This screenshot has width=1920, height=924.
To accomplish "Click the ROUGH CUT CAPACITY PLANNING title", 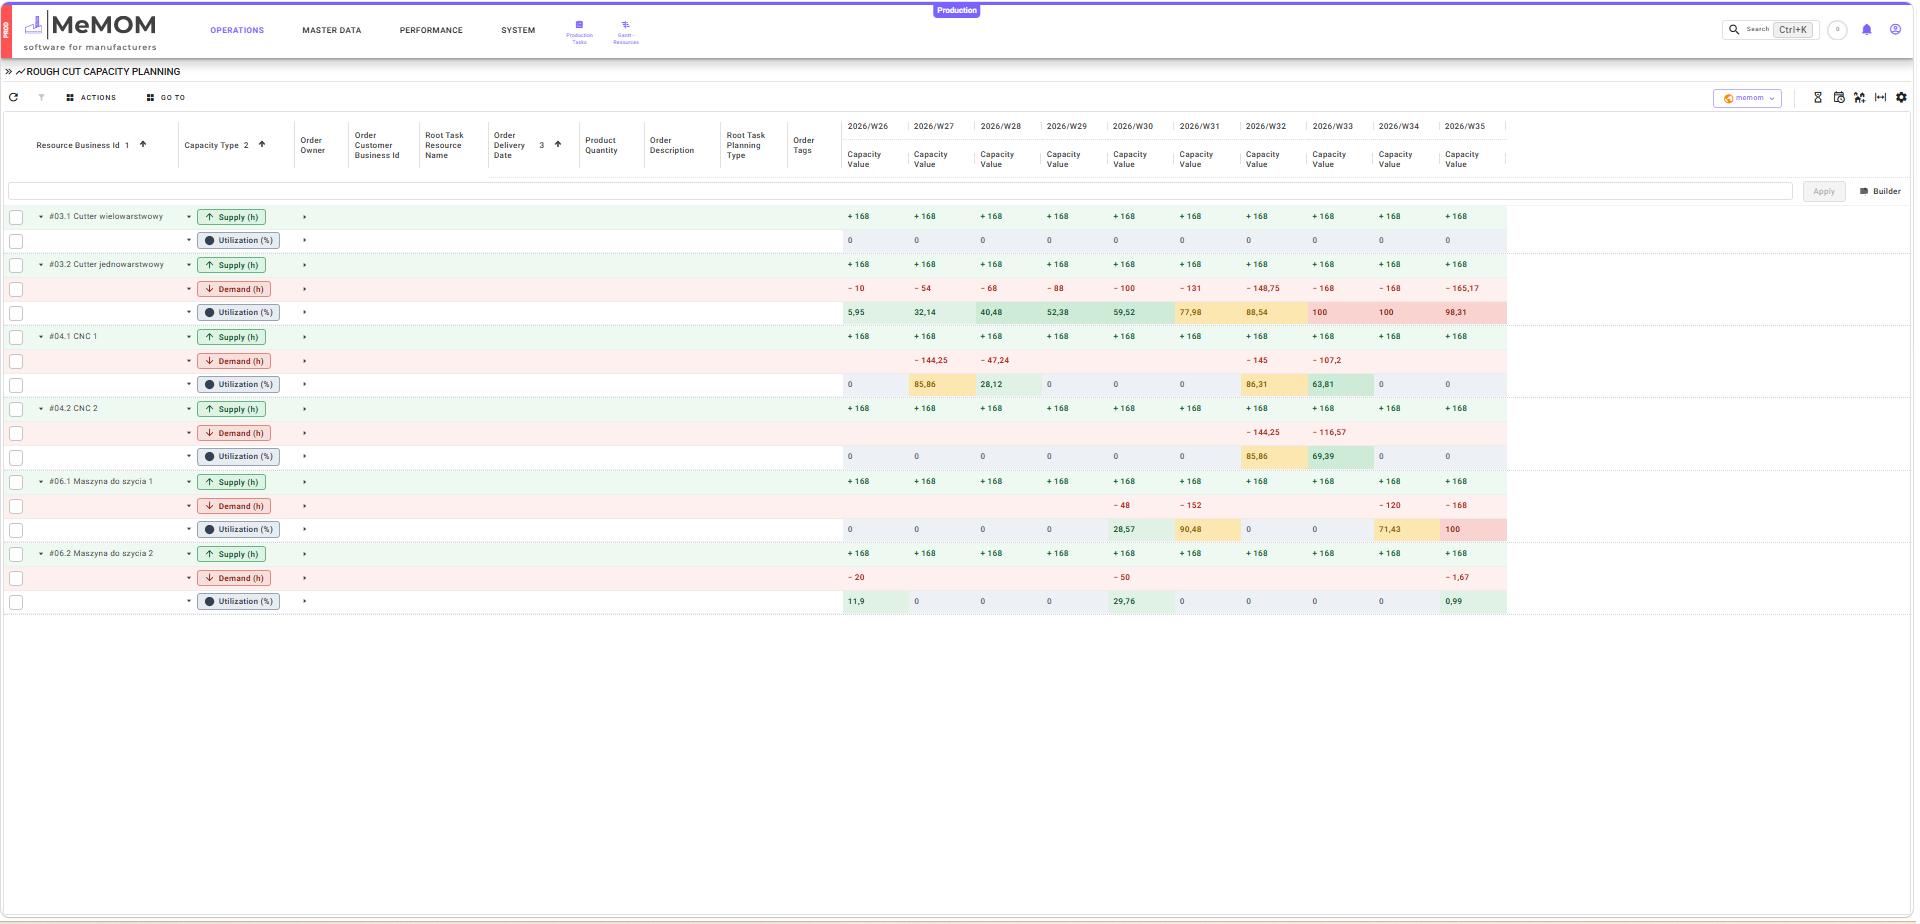I will (x=103, y=72).
